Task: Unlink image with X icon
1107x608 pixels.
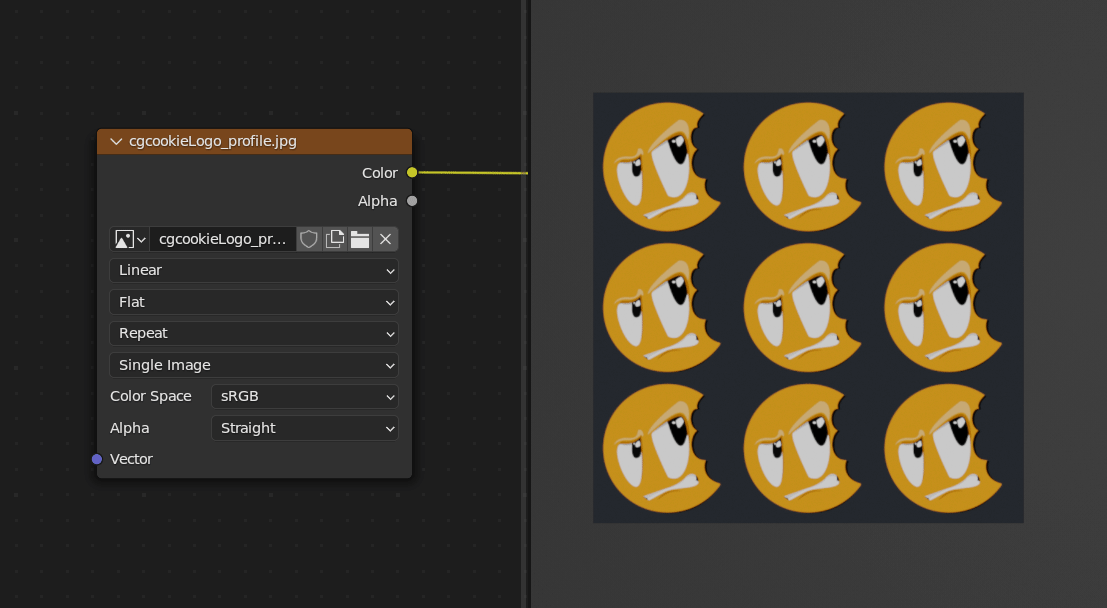Action: coord(385,239)
